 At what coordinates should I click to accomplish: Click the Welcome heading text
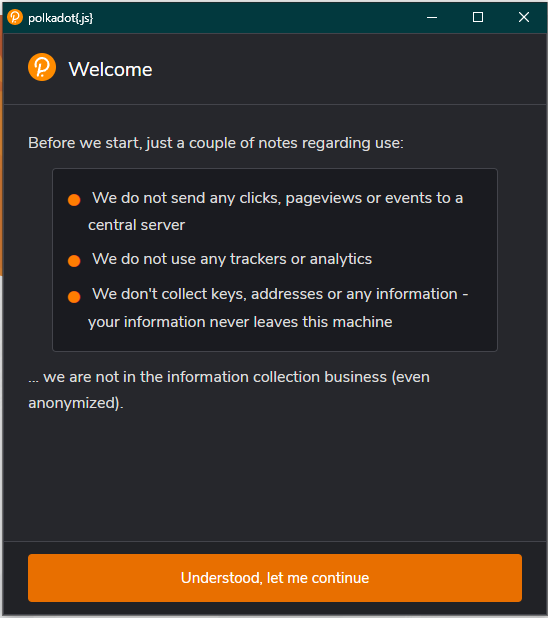(110, 70)
